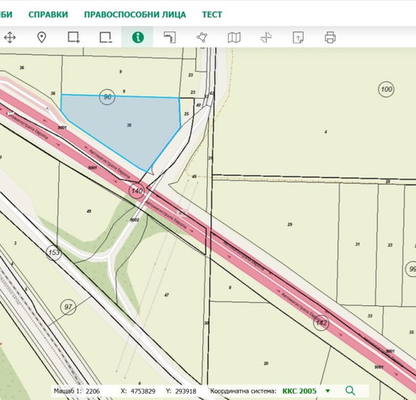Viewport: 416px width, 400px height.
Task: Open the СПРАВКИ menu
Action: tap(48, 15)
